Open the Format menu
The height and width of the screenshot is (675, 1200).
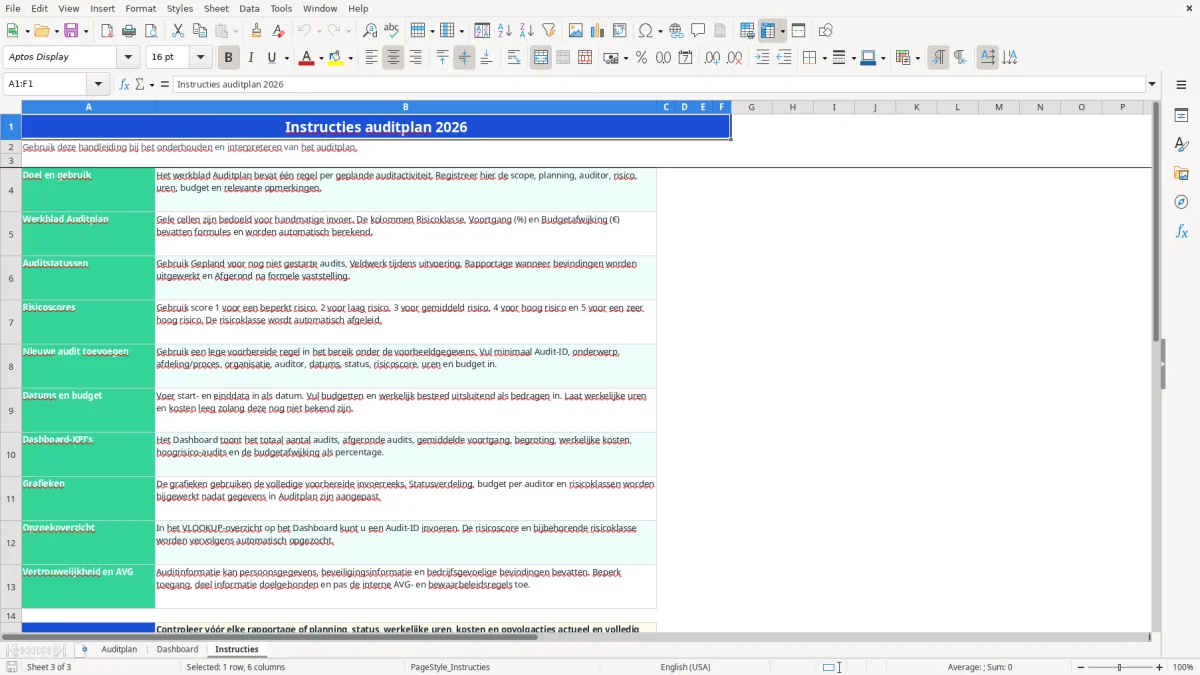point(140,8)
